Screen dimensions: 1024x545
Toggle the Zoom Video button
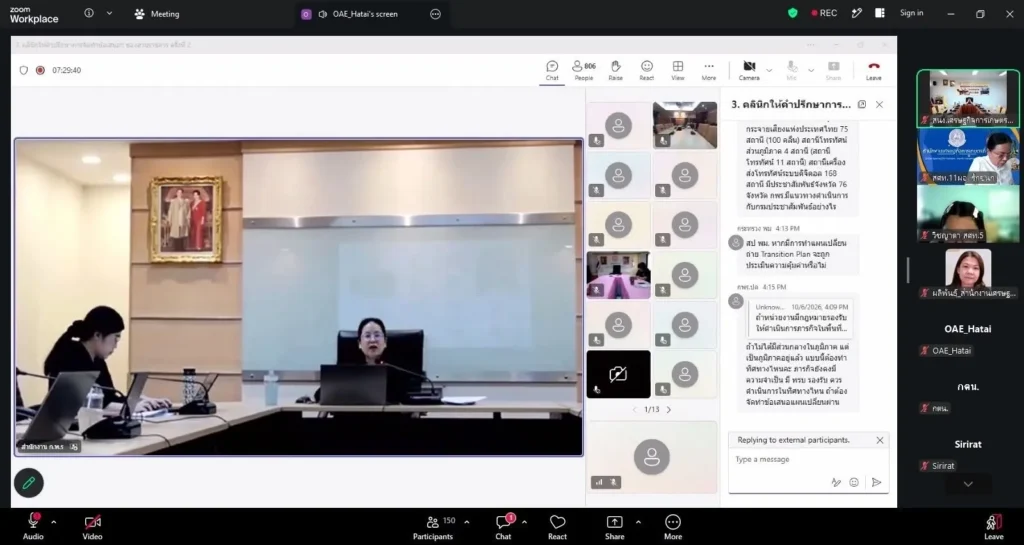click(93, 527)
